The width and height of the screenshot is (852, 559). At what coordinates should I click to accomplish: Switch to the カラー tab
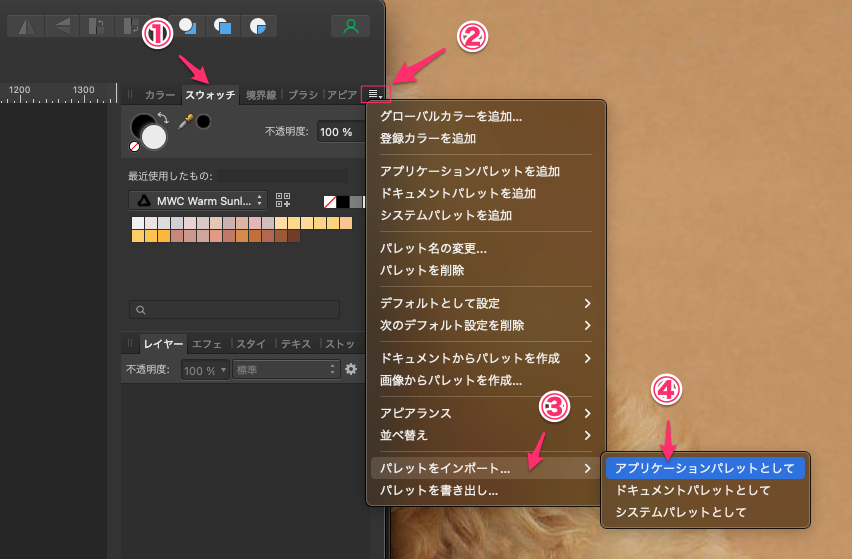[160, 95]
